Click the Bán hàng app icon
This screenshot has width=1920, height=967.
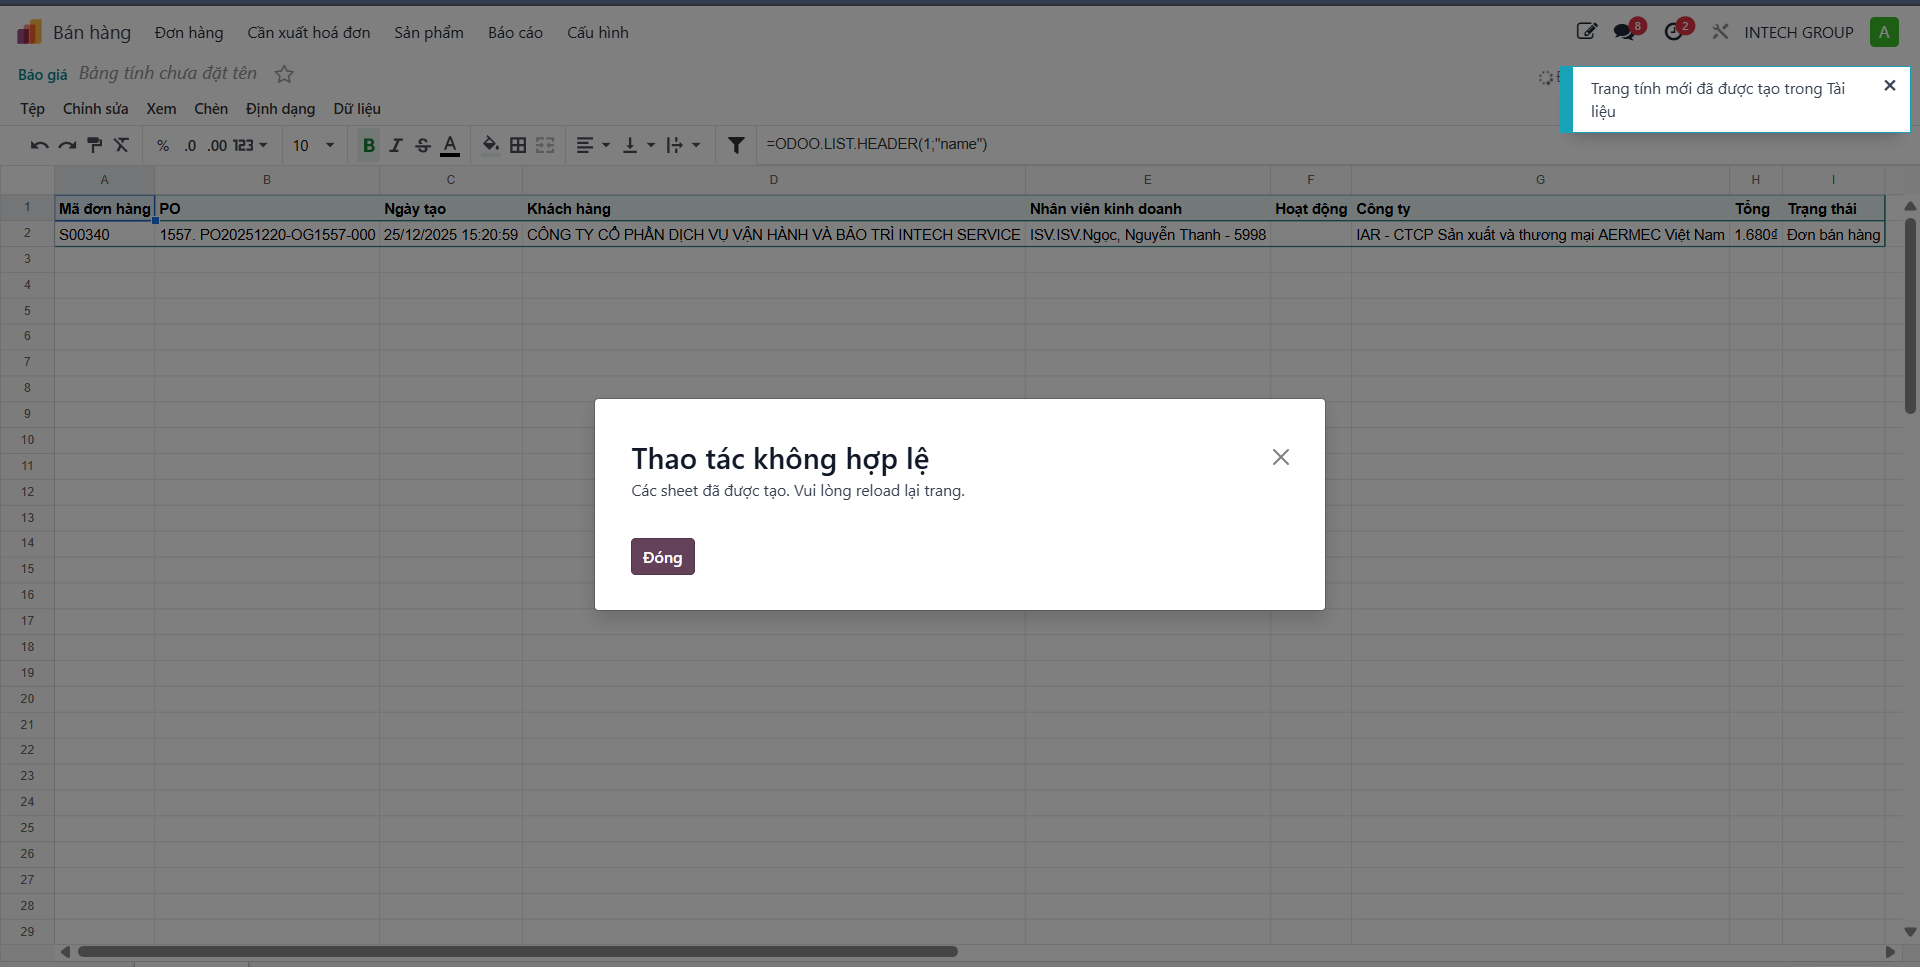pos(29,33)
